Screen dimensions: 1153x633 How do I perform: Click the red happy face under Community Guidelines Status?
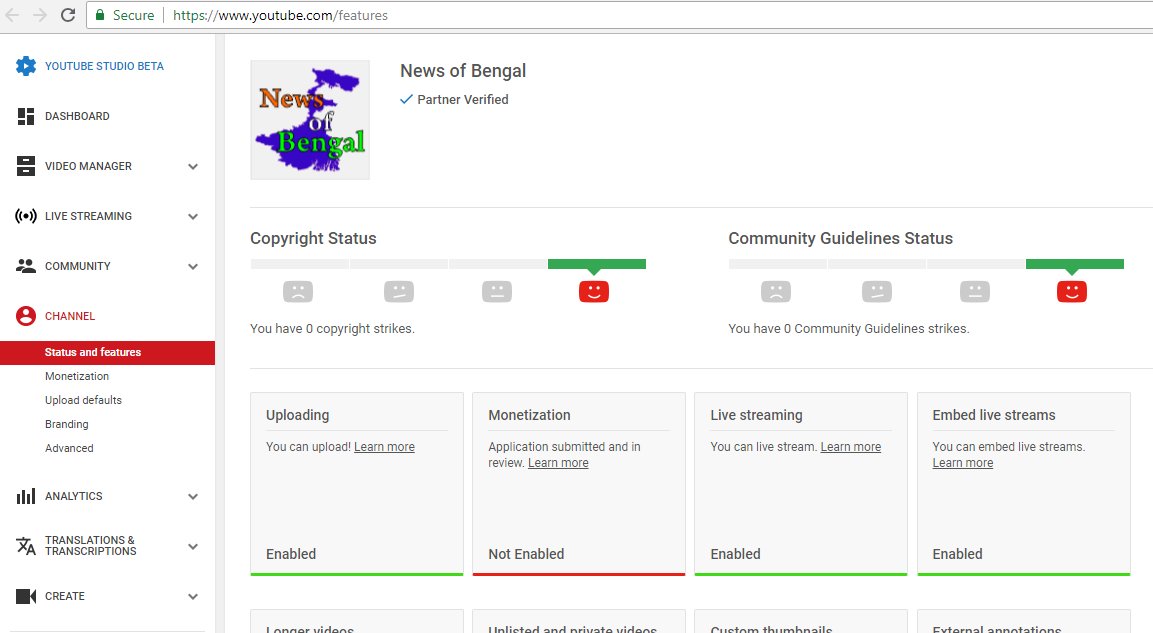pos(1071,292)
